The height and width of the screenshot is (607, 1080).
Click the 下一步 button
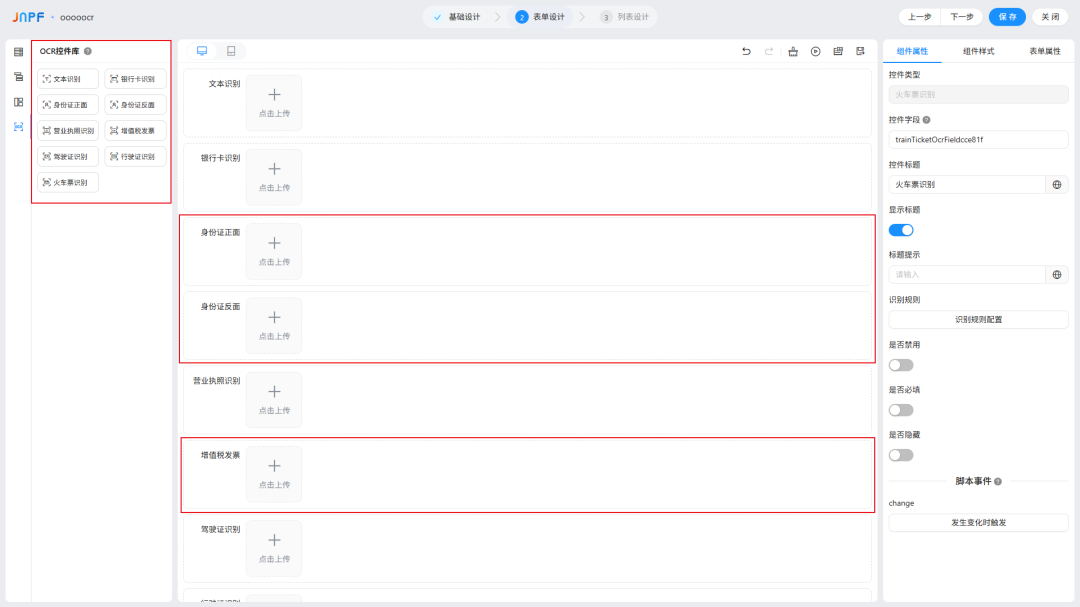pos(962,17)
